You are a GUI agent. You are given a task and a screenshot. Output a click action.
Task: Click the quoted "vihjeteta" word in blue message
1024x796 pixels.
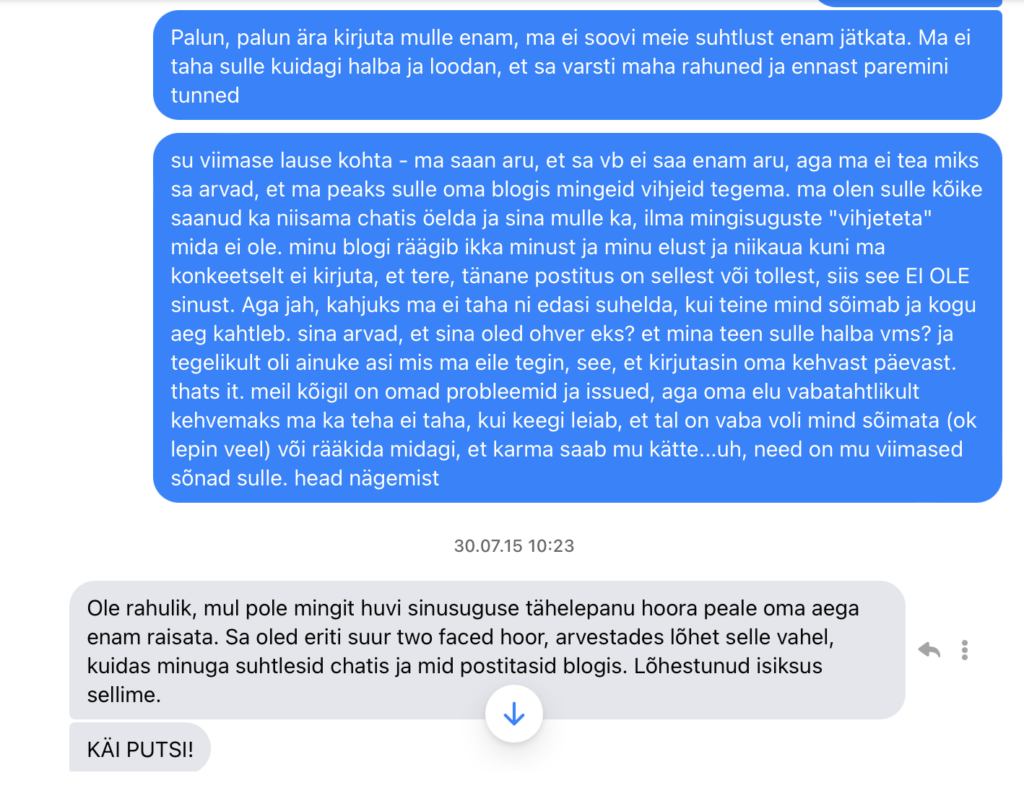880,218
